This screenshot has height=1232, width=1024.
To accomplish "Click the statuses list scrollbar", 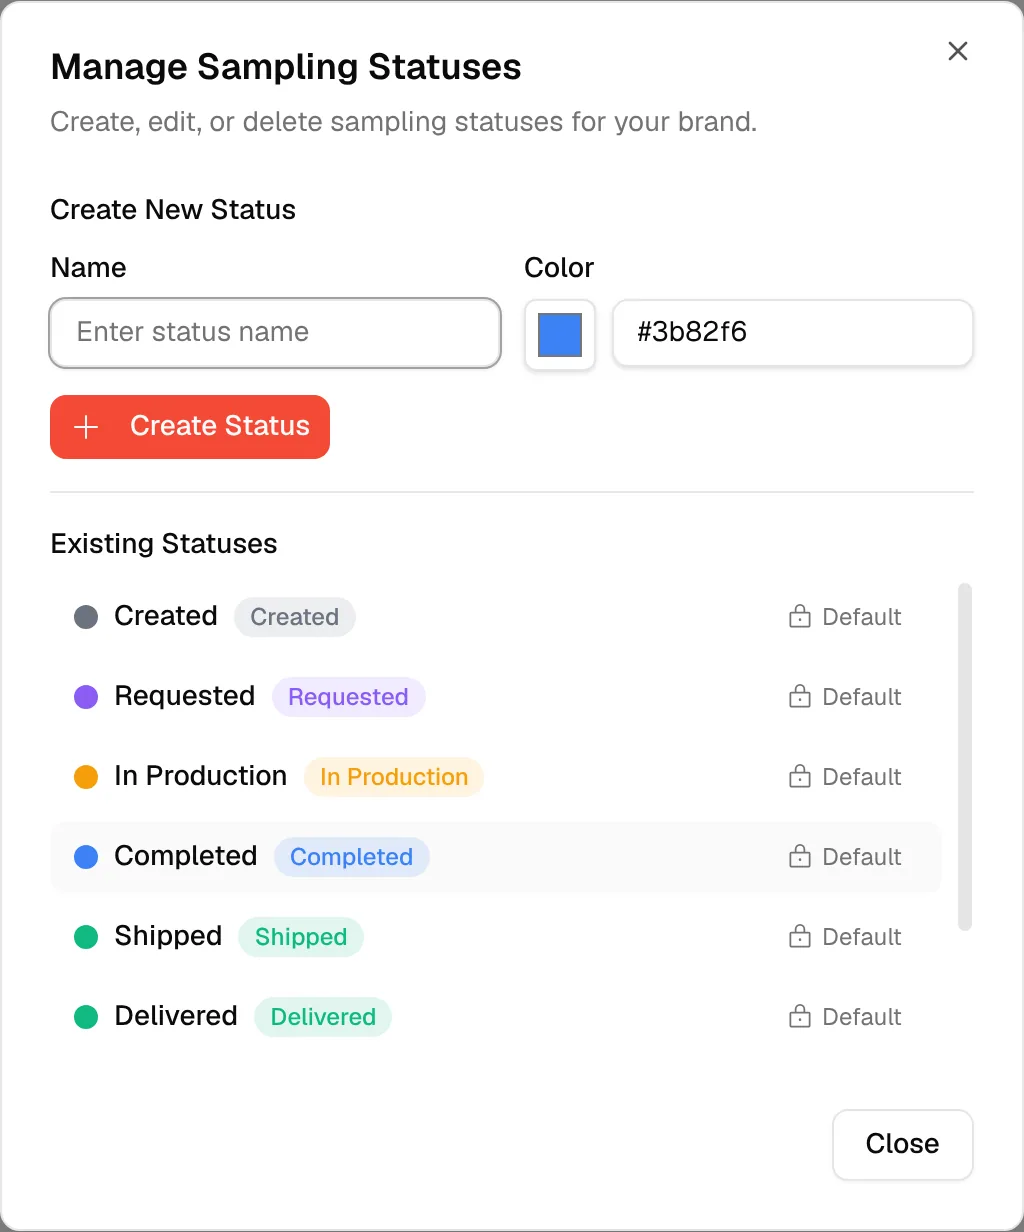I will pyautogui.click(x=965, y=757).
